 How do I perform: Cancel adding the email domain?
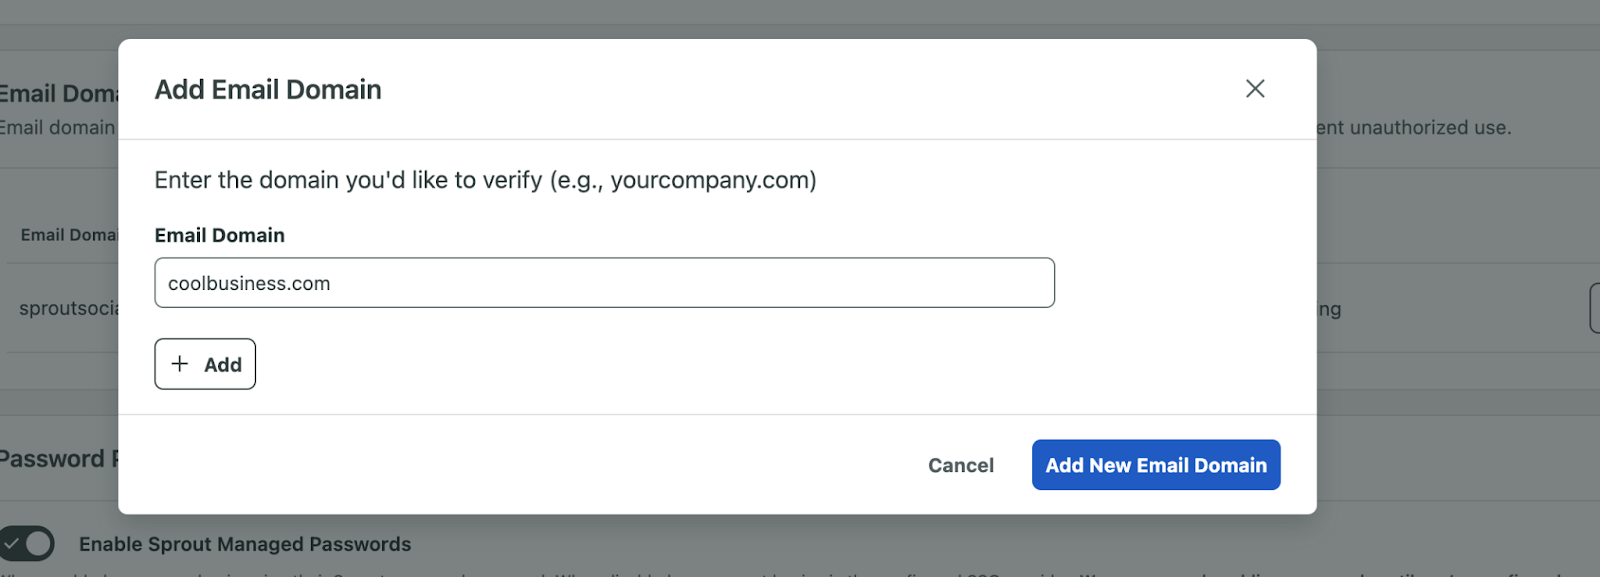pyautogui.click(x=961, y=465)
